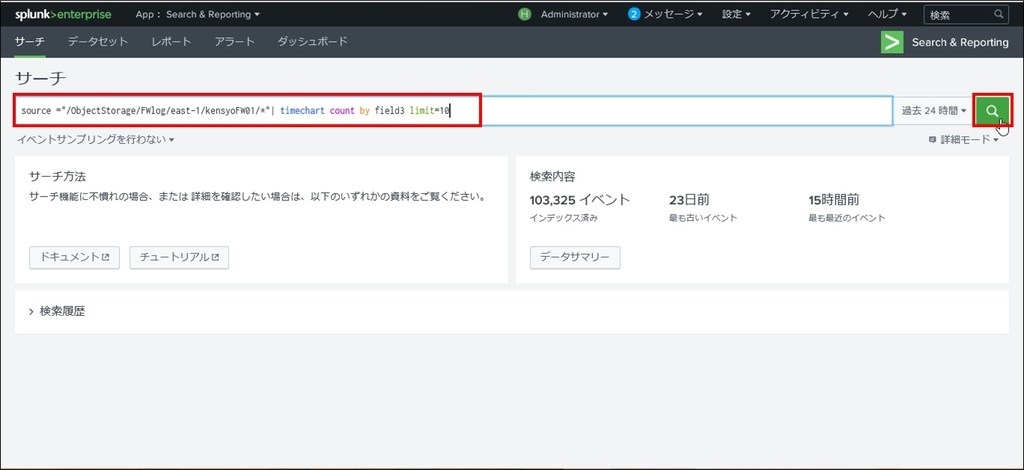
Task: Click the 15時間前 latest event value
Action: pos(834,200)
